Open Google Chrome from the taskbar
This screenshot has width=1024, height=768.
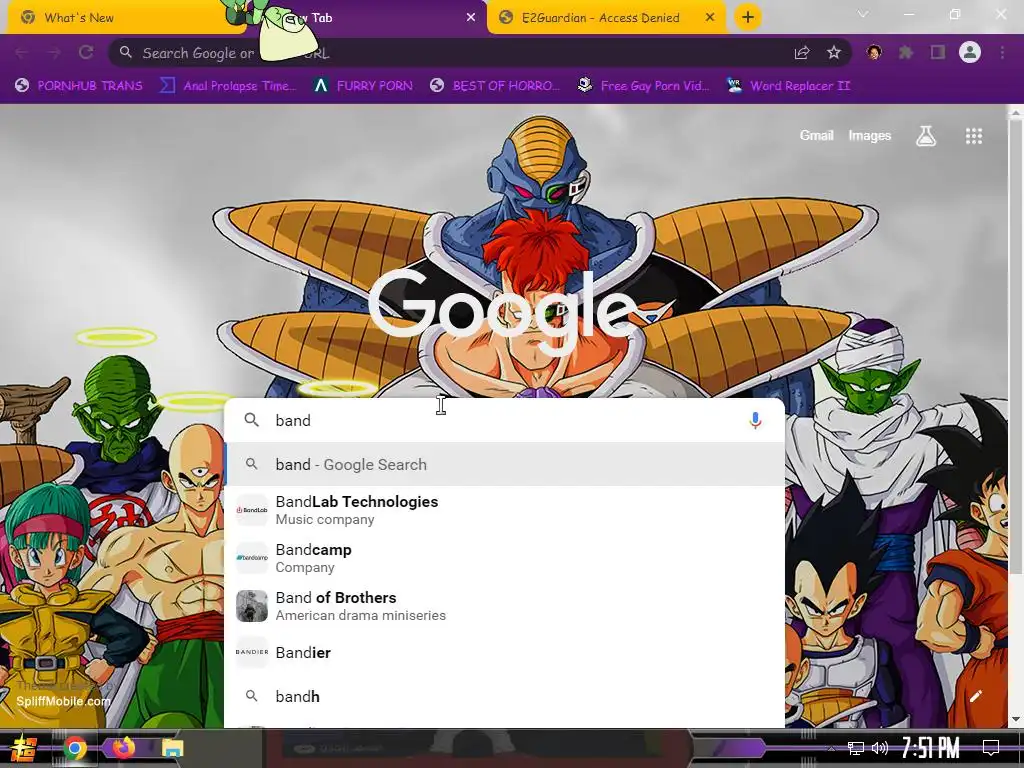click(x=74, y=748)
